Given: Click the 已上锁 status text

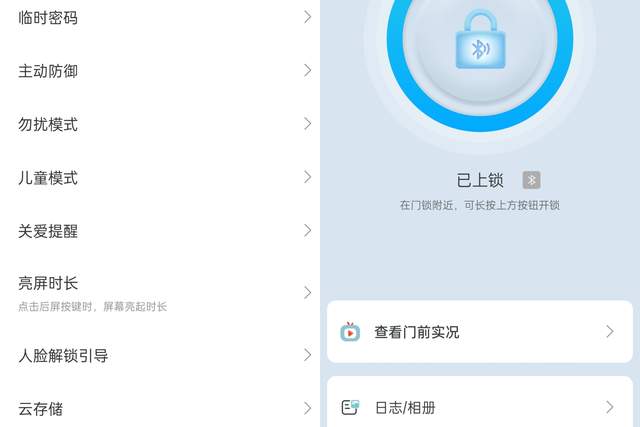Looking at the screenshot, I should (x=480, y=180).
